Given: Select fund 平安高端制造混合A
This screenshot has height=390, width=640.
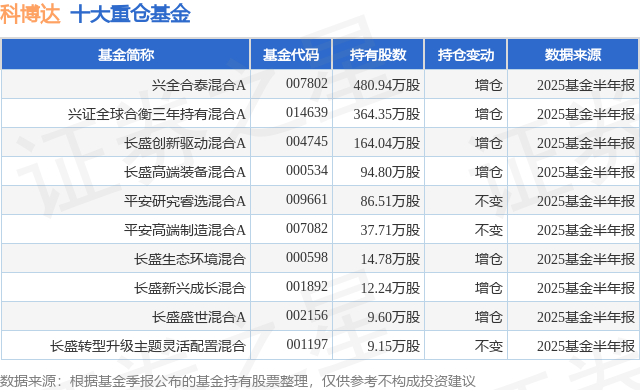Looking at the screenshot, I should pos(185,230).
